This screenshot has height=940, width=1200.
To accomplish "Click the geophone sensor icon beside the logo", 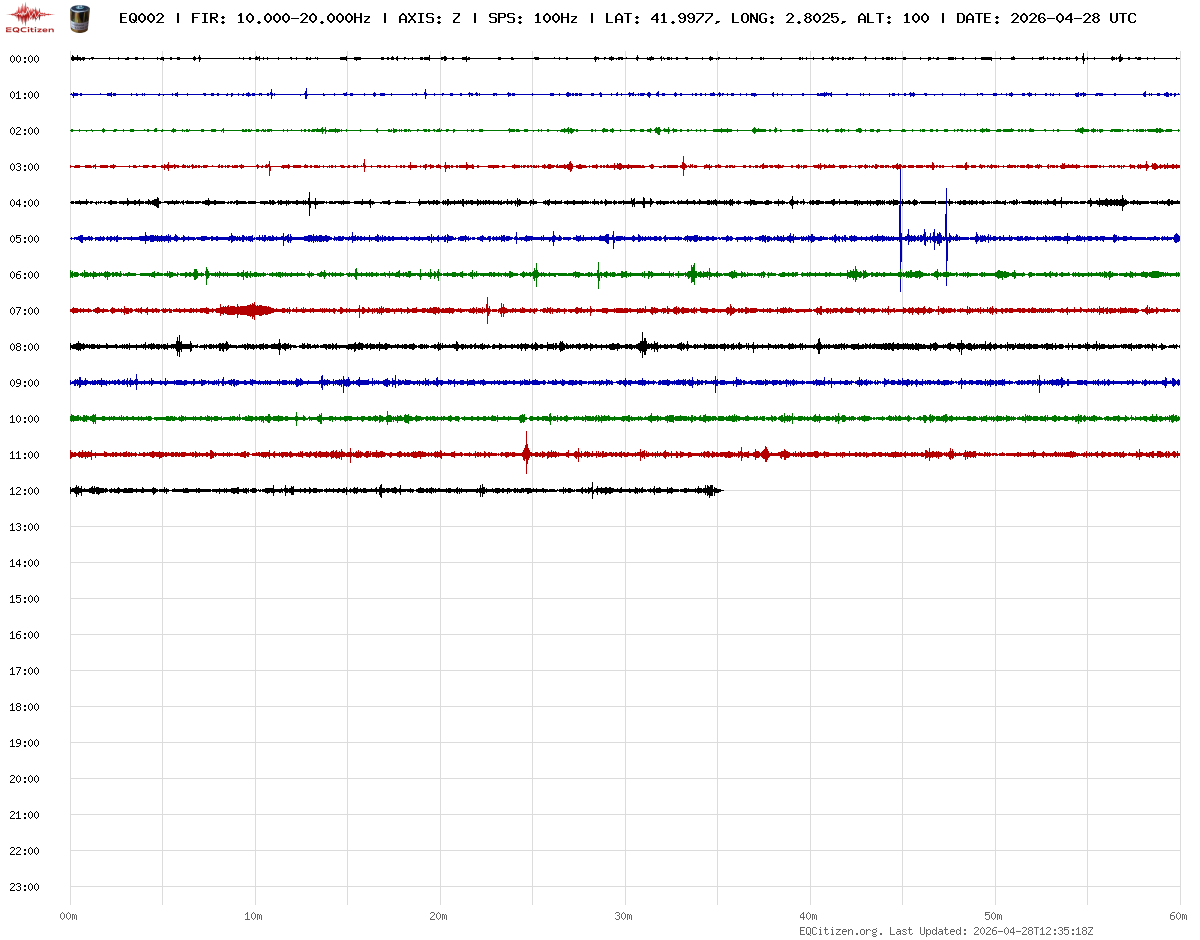I will pos(78,17).
